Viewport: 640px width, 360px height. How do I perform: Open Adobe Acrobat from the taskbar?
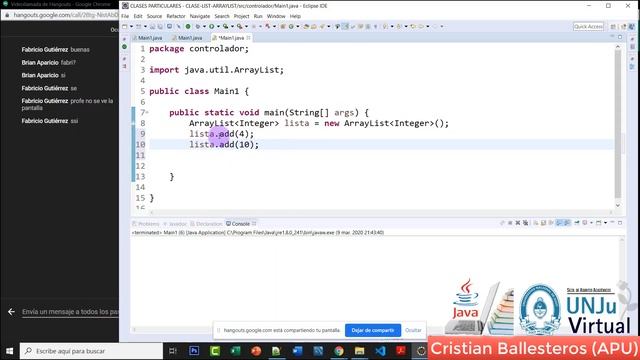[x=401, y=351]
